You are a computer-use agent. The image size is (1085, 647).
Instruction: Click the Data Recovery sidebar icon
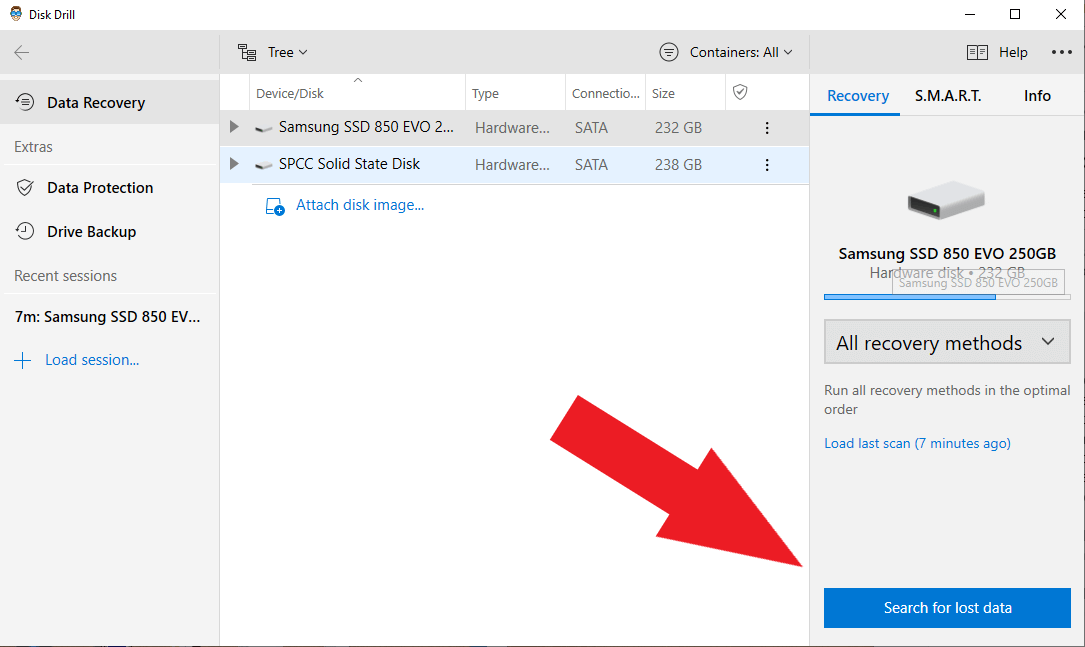coord(25,102)
